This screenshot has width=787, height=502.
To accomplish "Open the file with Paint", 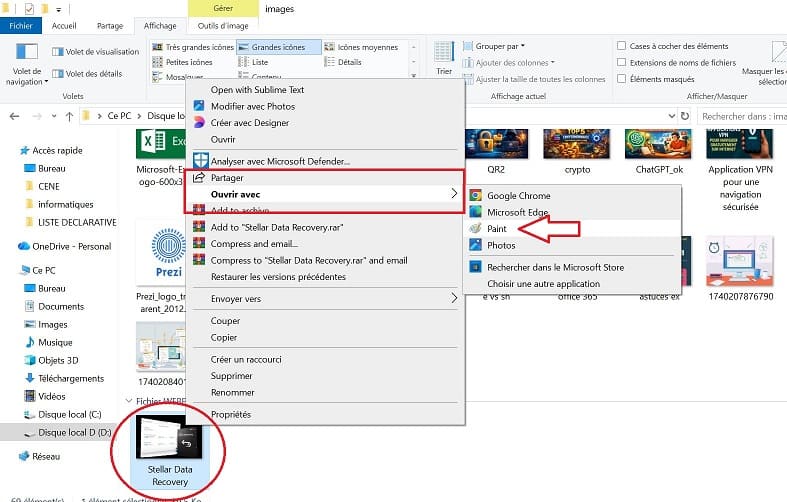I will pos(497,229).
